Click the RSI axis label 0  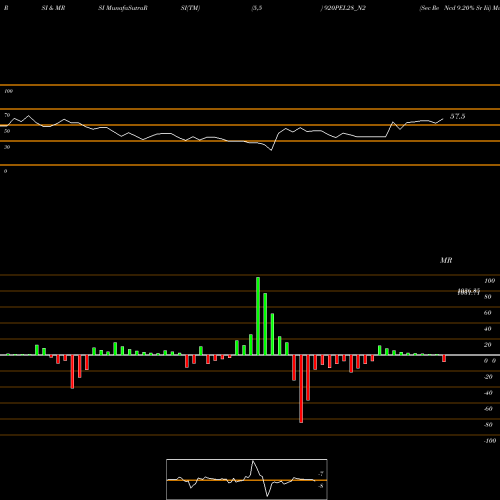tap(5, 171)
